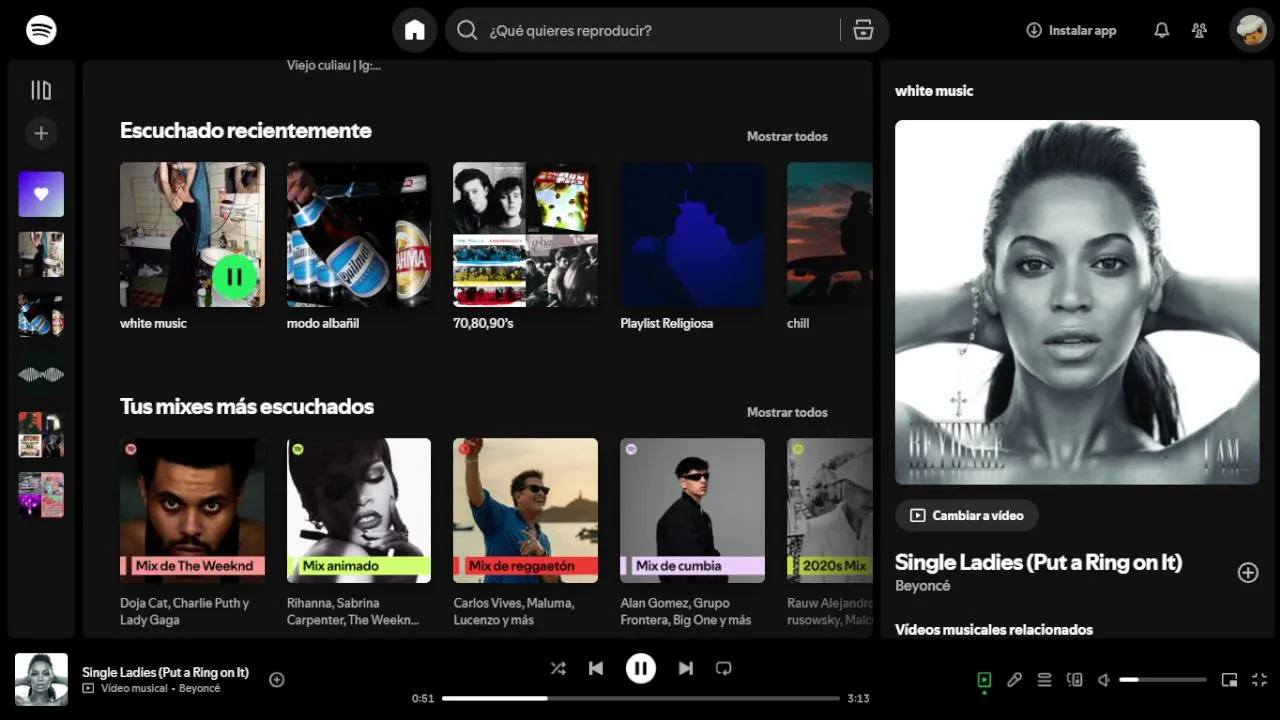Open Mix de reggaetón card
The image size is (1280, 720).
[525, 533]
